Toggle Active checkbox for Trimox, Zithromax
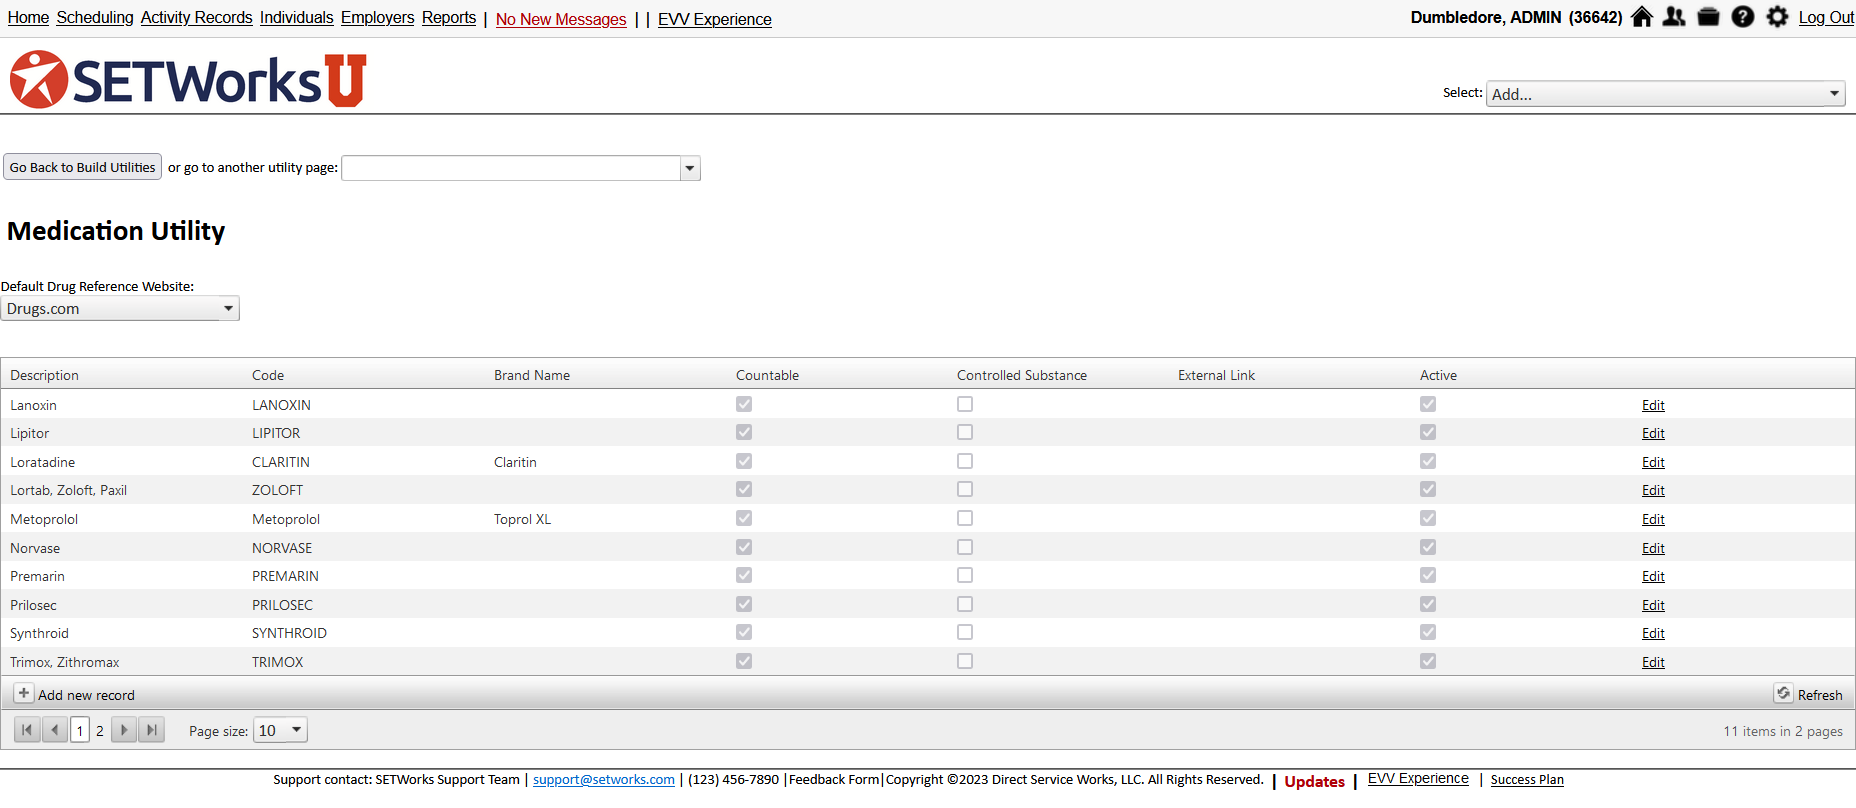The height and width of the screenshot is (808, 1856). [1428, 661]
